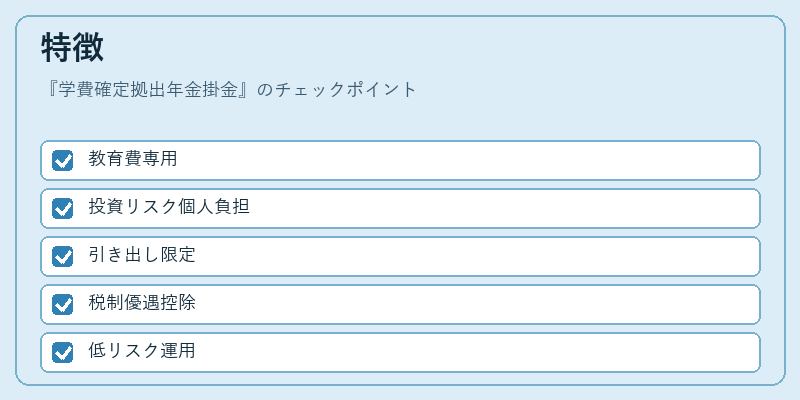
Task: Click the 税制優遇控除 label text
Action: click(142, 303)
